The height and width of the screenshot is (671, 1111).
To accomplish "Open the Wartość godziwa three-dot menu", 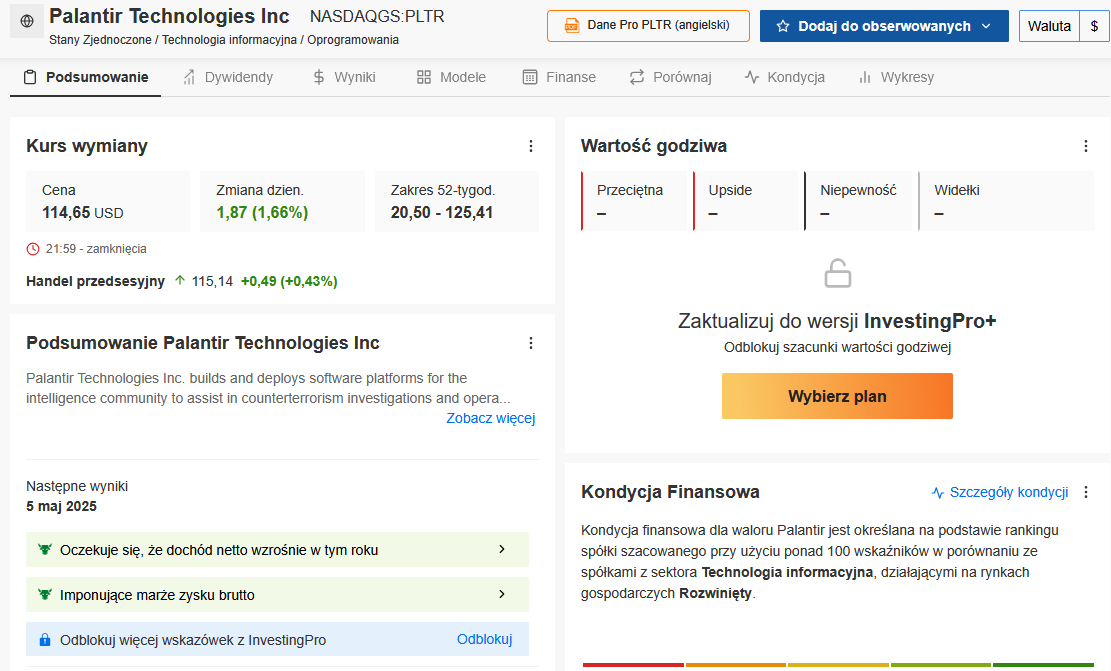I will click(1086, 146).
